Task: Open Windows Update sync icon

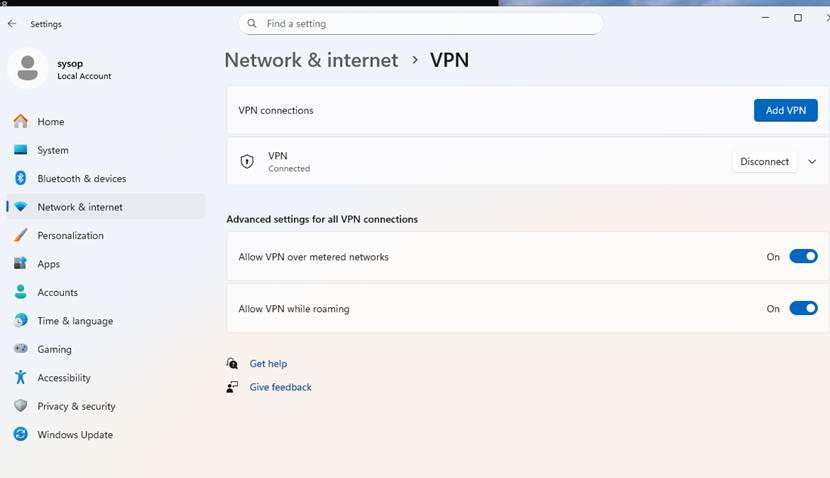Action: pyautogui.click(x=21, y=434)
